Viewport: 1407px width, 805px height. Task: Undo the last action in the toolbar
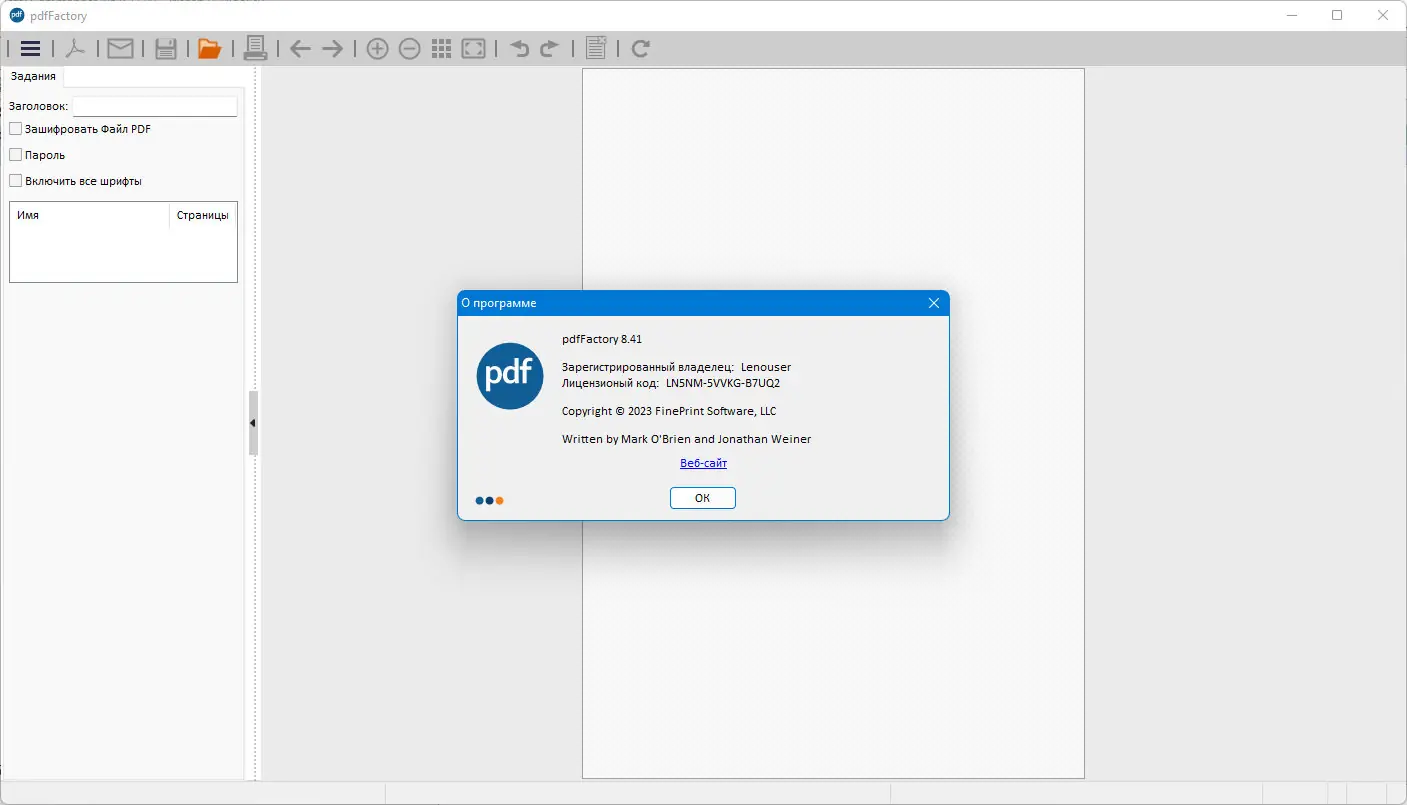[519, 48]
